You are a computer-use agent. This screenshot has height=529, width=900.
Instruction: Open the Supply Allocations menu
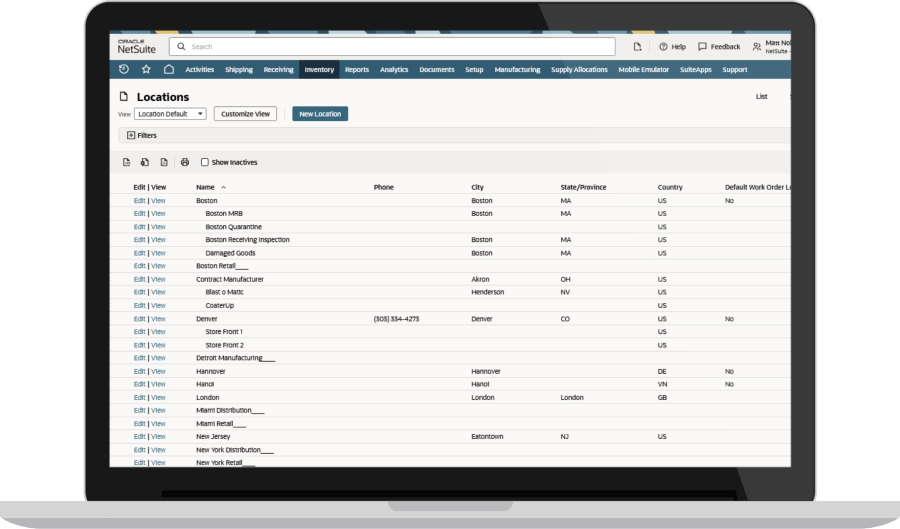point(579,70)
